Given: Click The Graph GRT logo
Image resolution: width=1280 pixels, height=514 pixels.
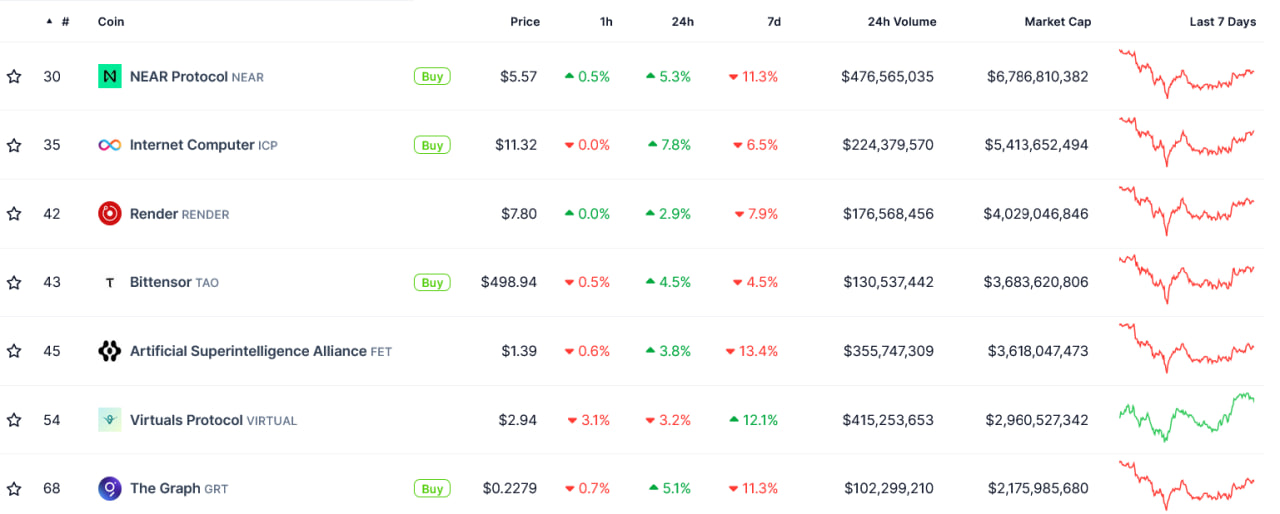Looking at the screenshot, I should [110, 489].
